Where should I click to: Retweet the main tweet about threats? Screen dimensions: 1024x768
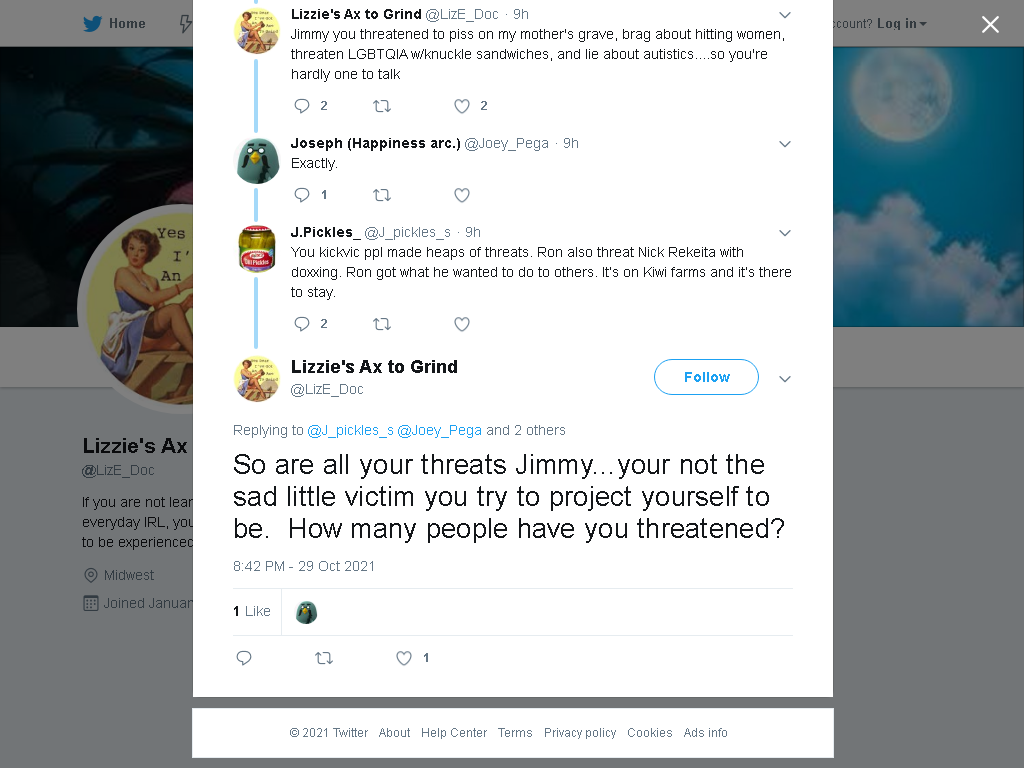[324, 658]
